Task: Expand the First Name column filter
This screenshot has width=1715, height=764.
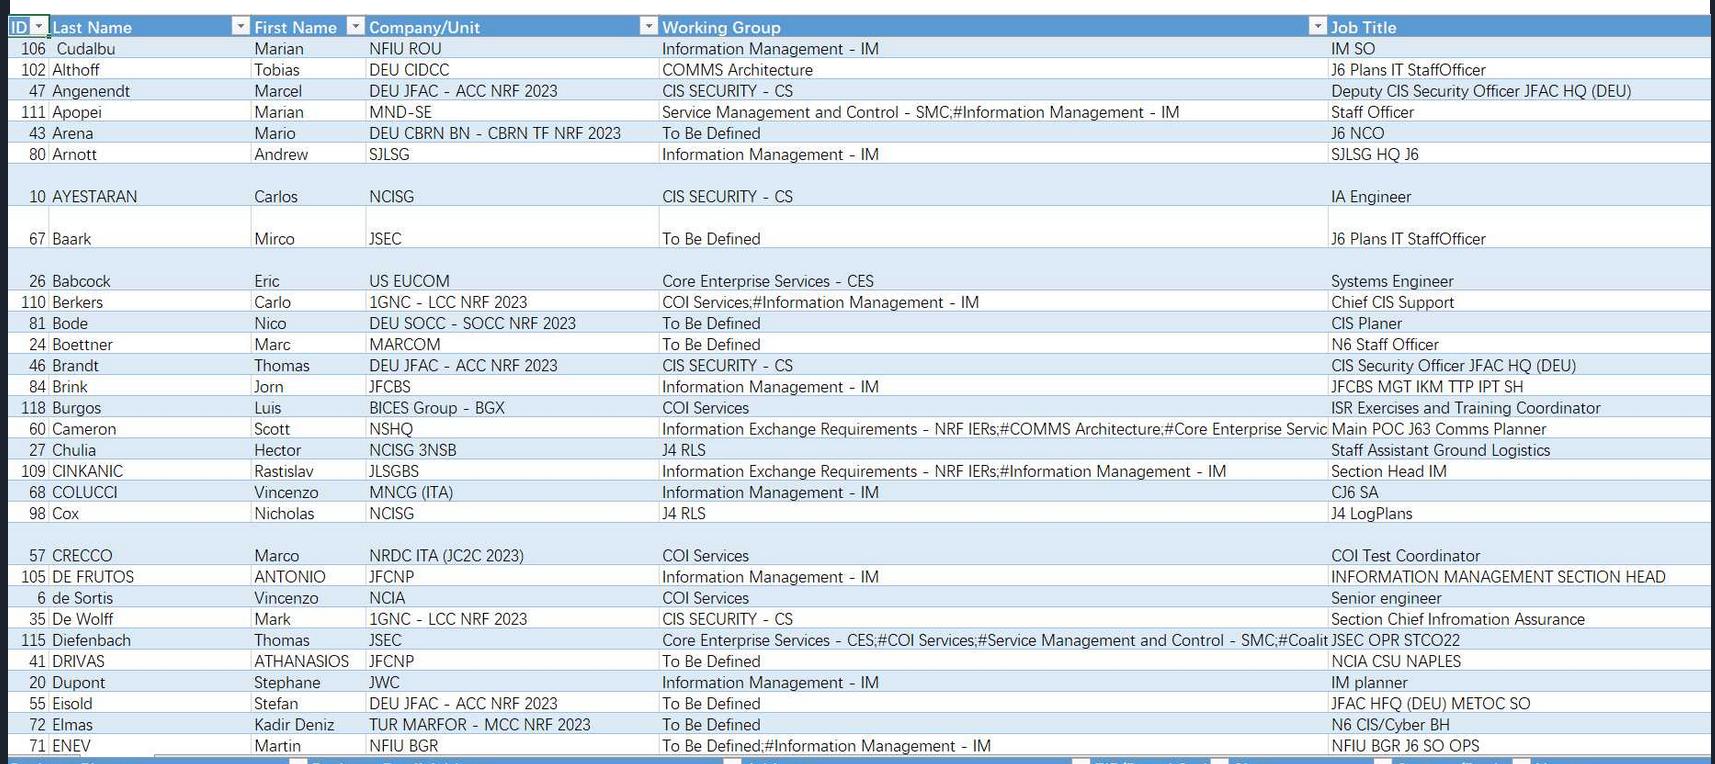Action: (x=355, y=26)
